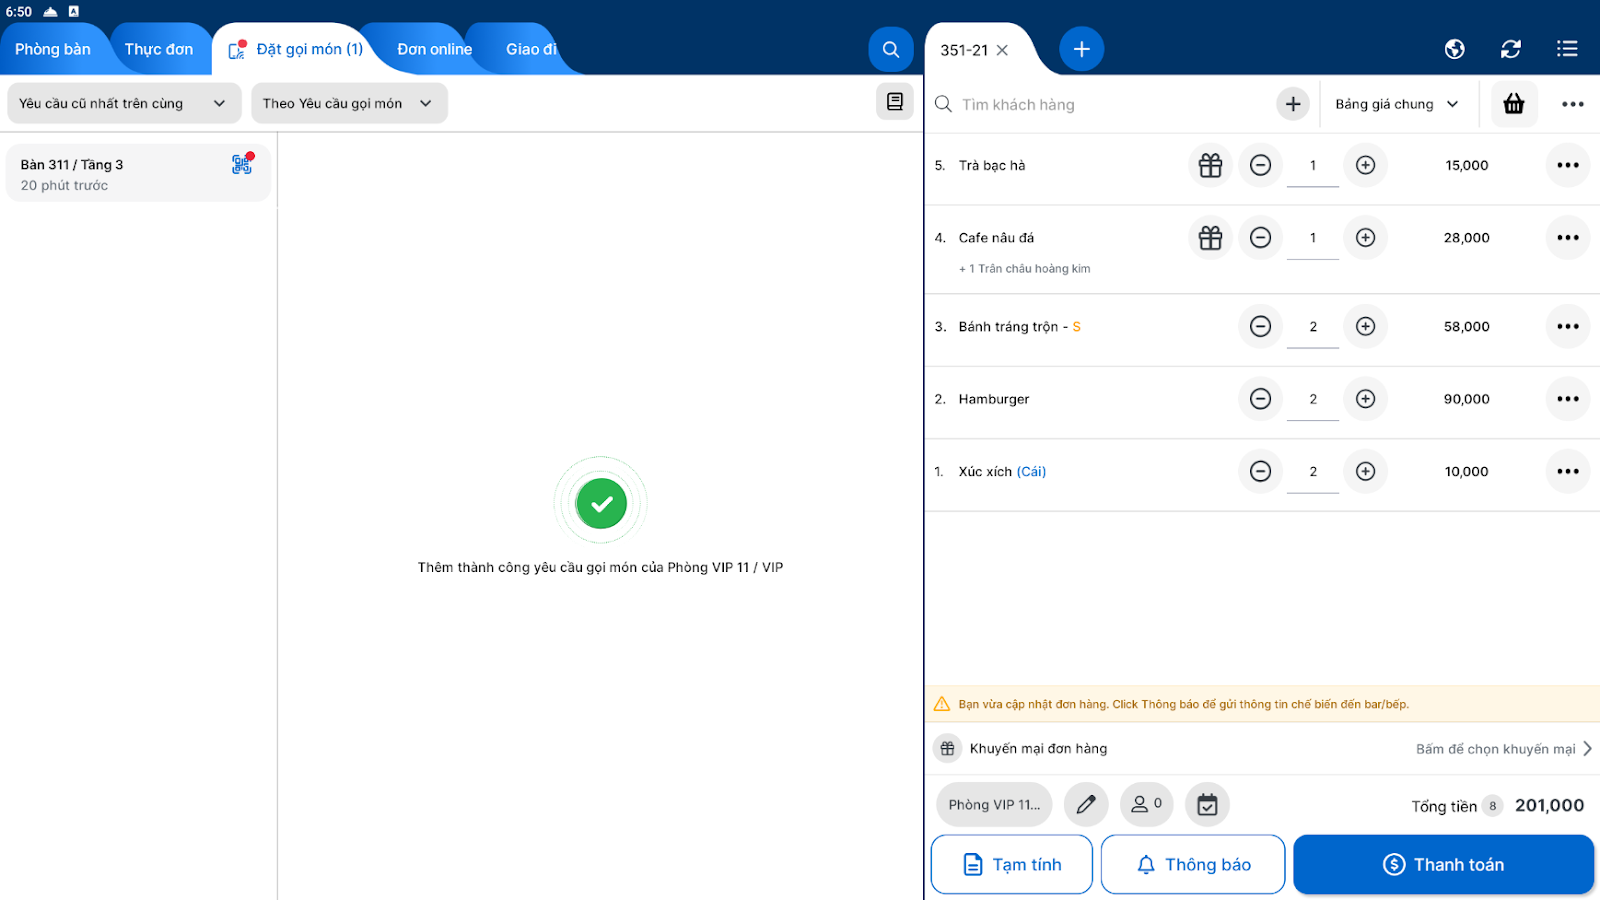Screen dimensions: 1600x900
Task: Click the Thanh toán payment button
Action: coord(1443,864)
